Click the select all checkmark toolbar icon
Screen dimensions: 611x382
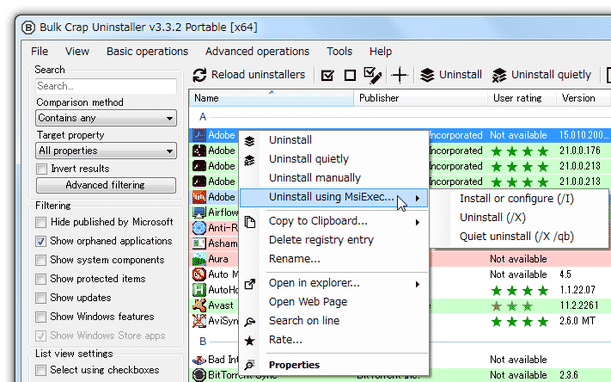(327, 75)
